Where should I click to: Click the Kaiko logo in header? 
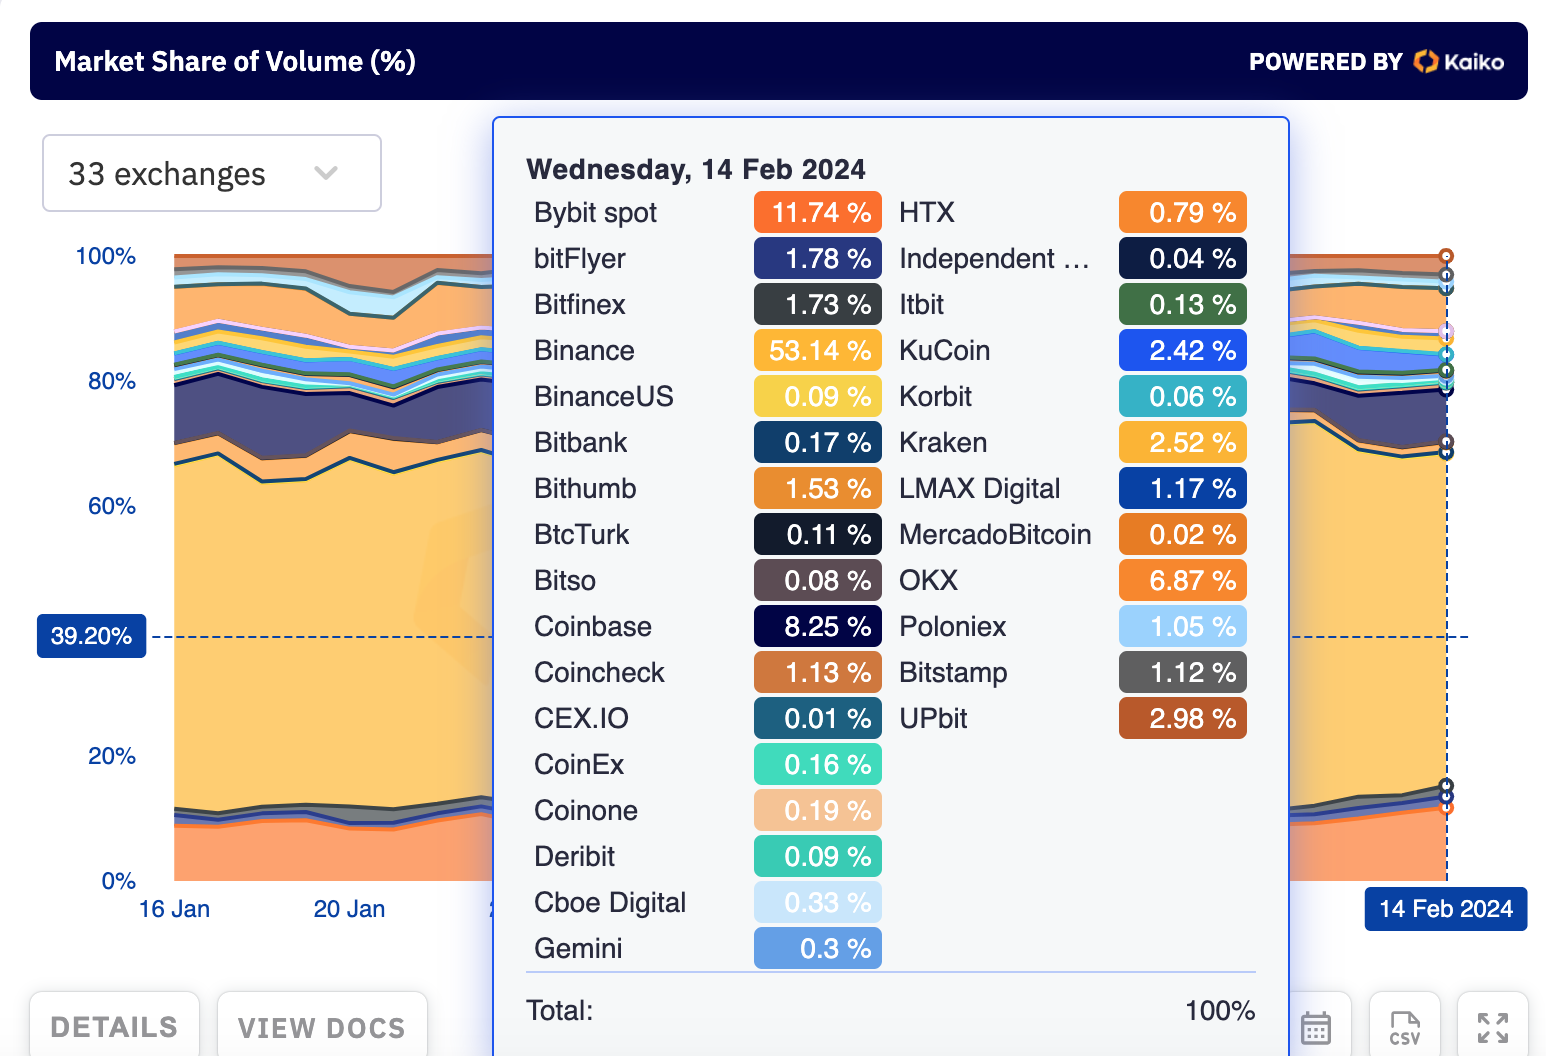1459,62
